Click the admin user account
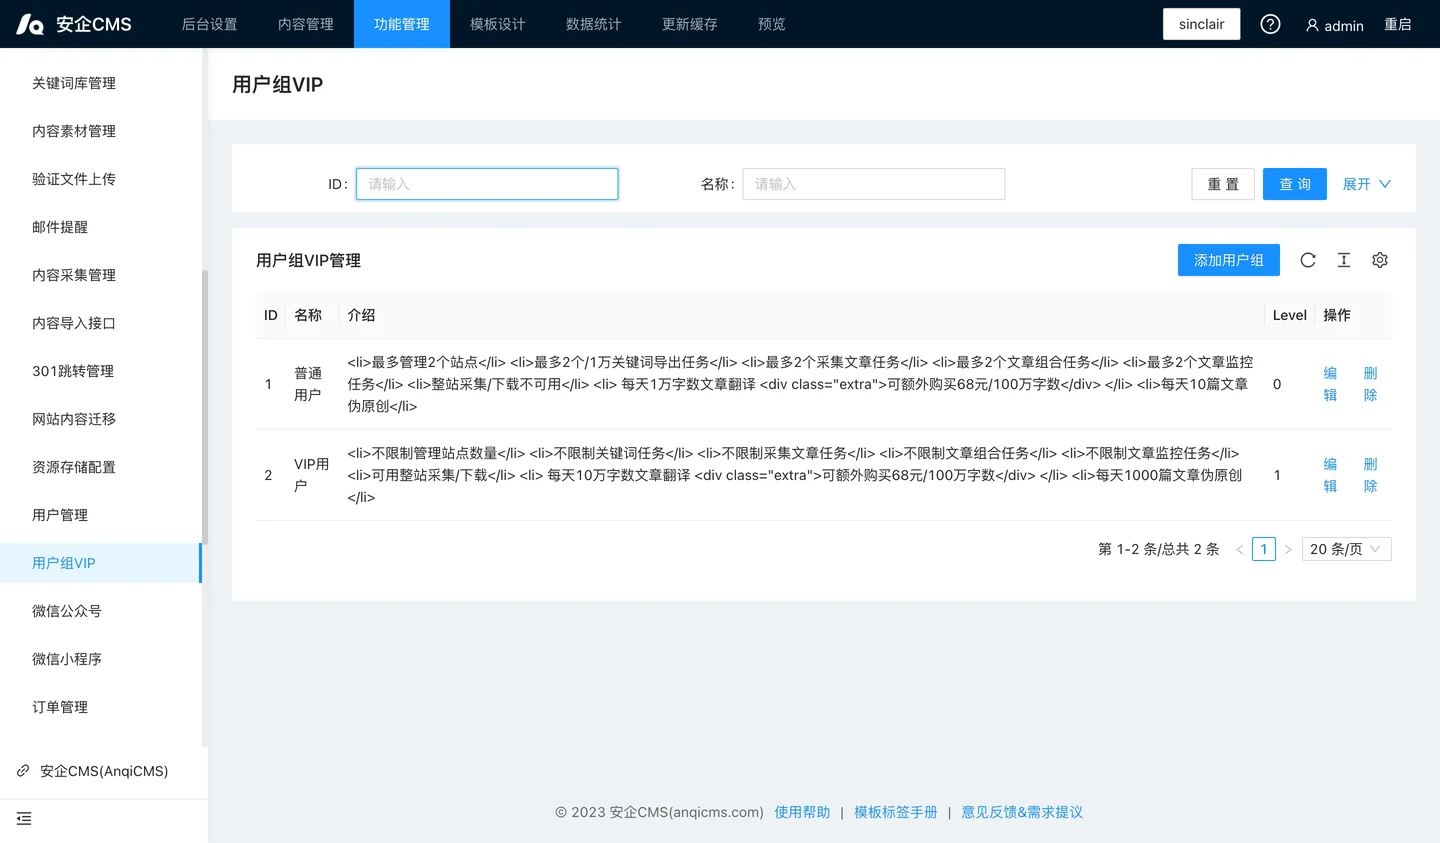 click(x=1335, y=25)
